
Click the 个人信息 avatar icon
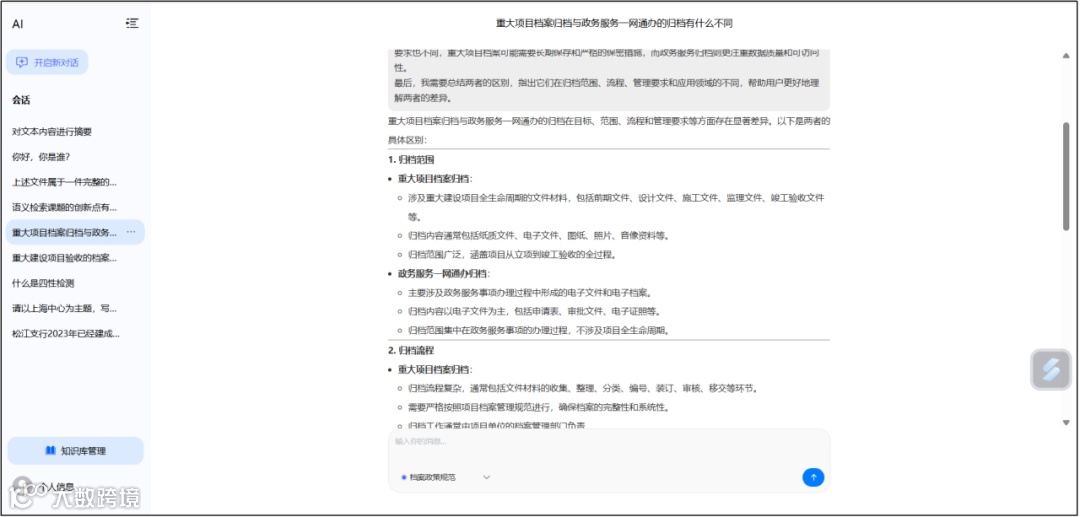coord(22,487)
